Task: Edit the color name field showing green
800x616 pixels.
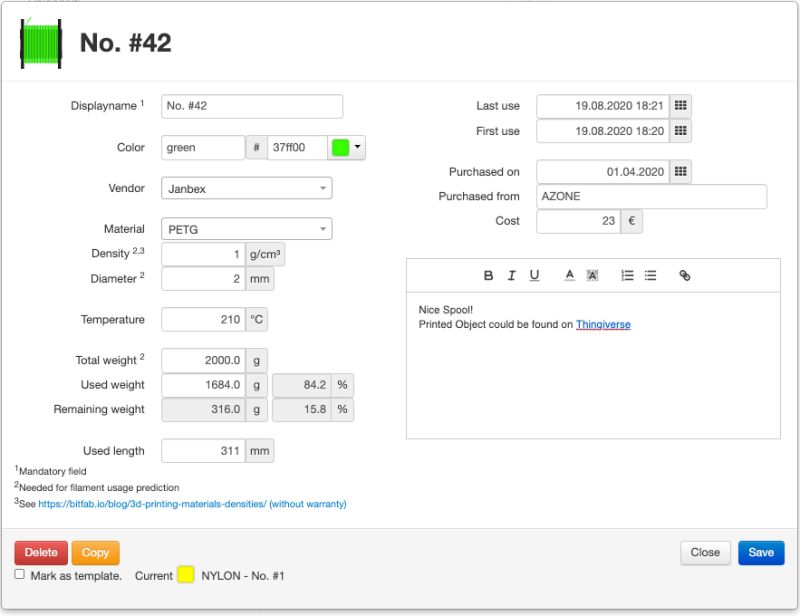Action: pyautogui.click(x=203, y=147)
